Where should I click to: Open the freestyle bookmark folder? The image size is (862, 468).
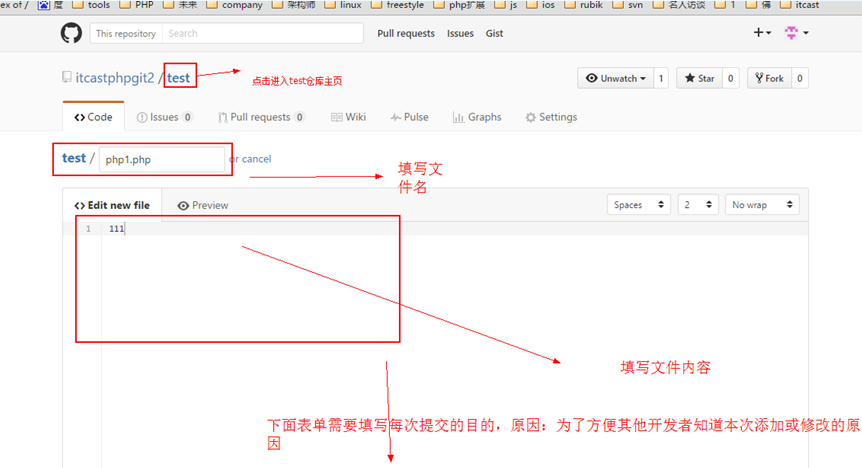[397, 5]
